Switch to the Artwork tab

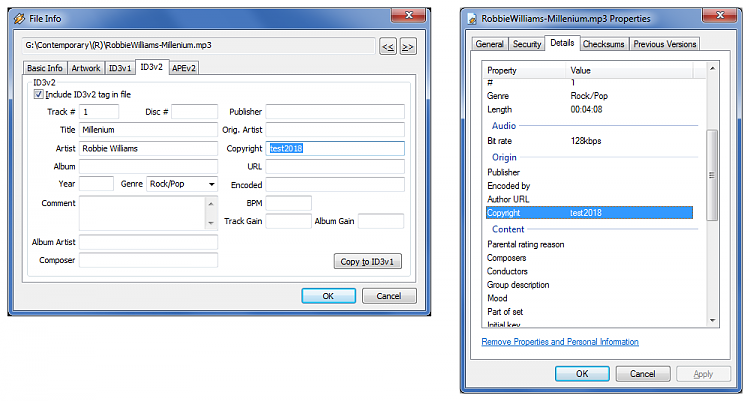86,68
